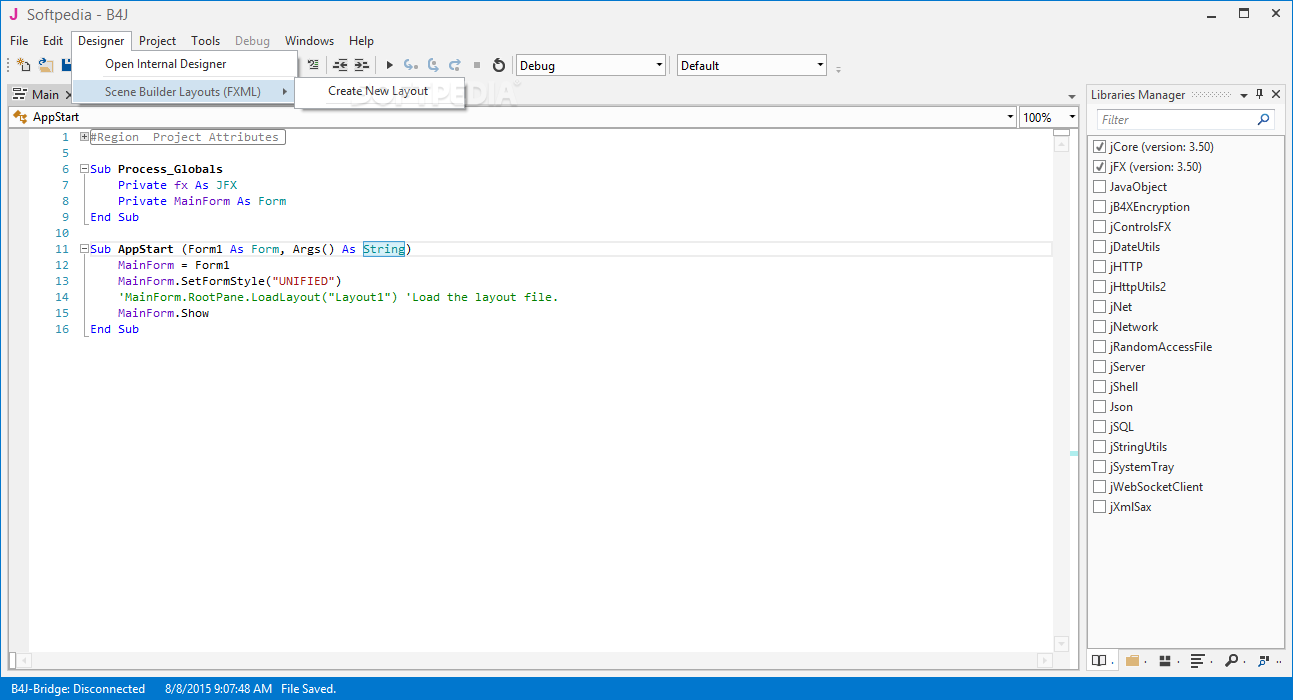Collapse the AppStart sub in code
1293x700 pixels.
(x=85, y=249)
